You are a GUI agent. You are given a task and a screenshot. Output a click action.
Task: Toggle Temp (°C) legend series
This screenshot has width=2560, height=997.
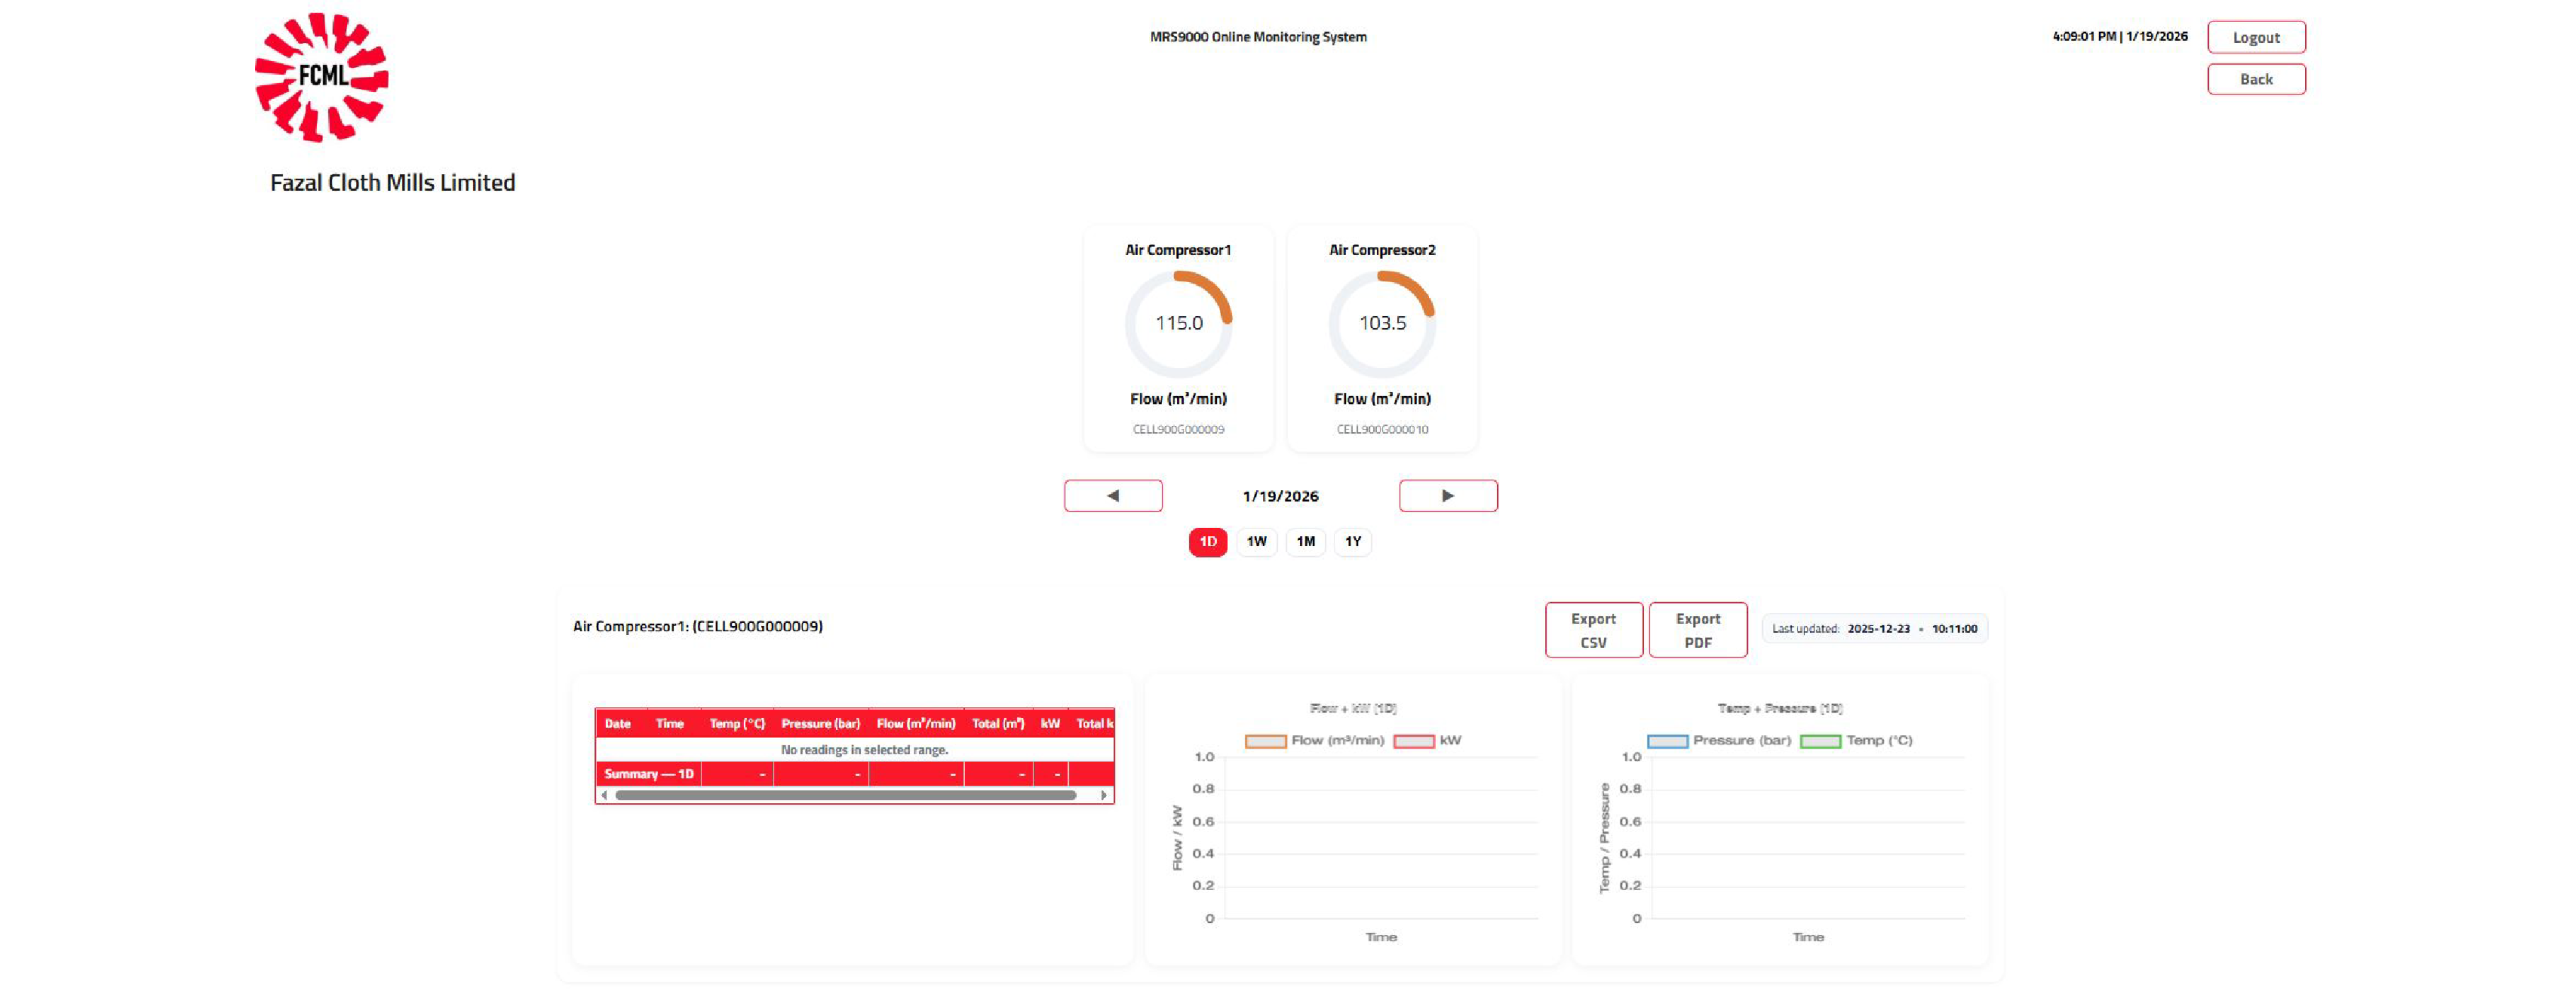pos(1855,740)
